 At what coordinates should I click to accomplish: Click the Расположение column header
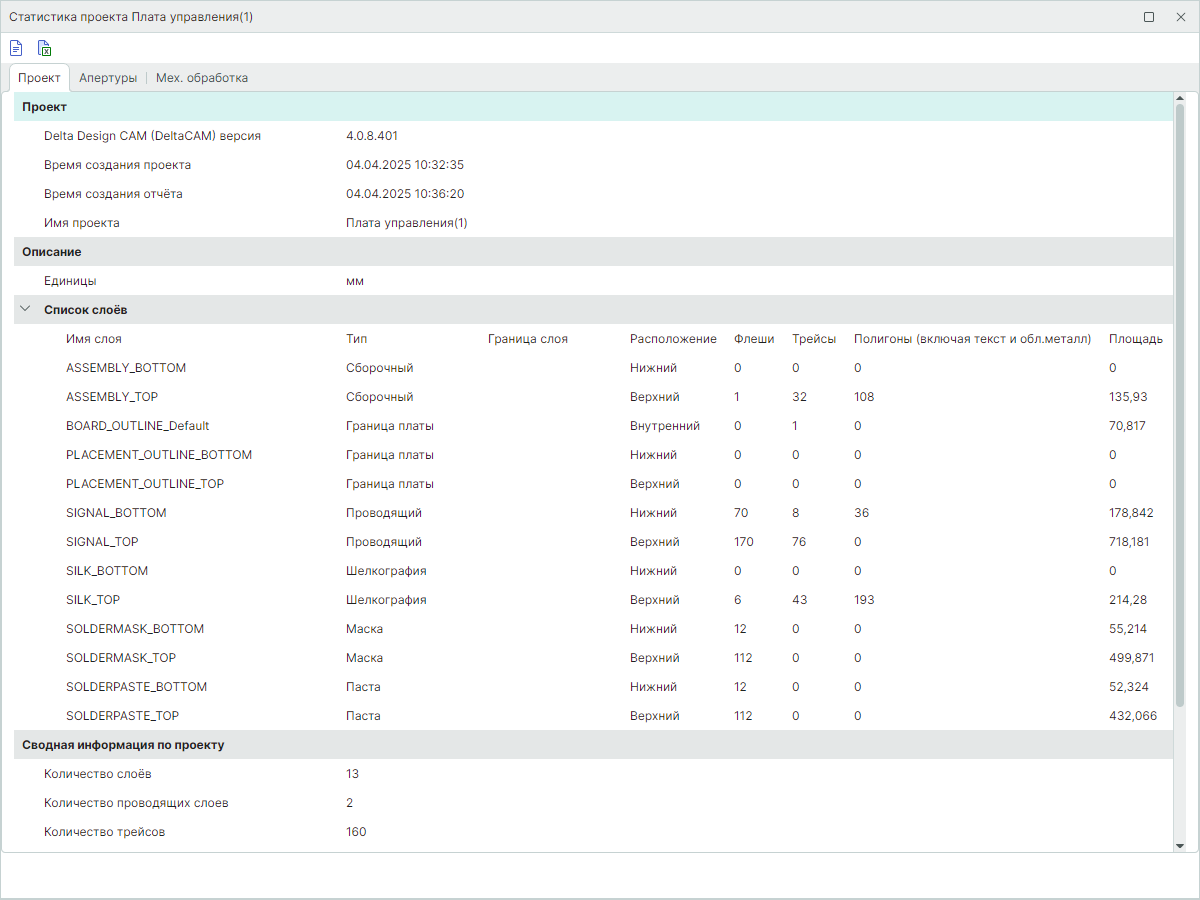click(x=673, y=339)
